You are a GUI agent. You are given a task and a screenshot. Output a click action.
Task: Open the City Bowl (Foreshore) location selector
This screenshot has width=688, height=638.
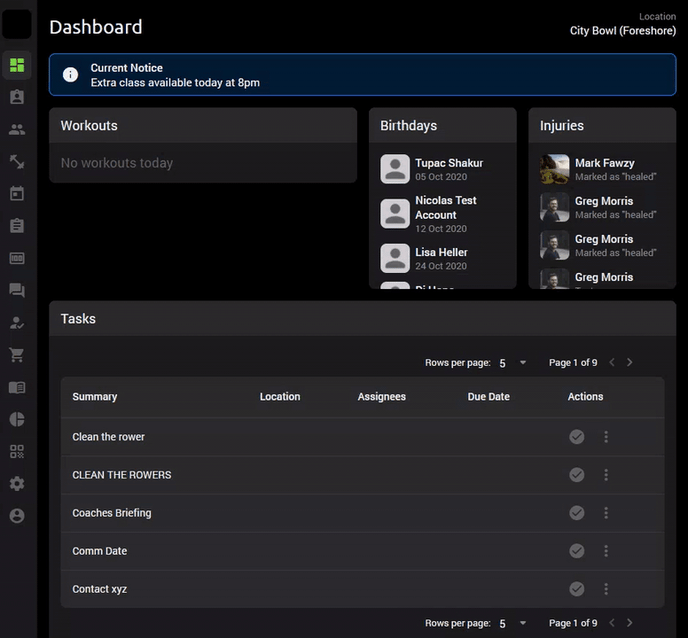coord(623,31)
